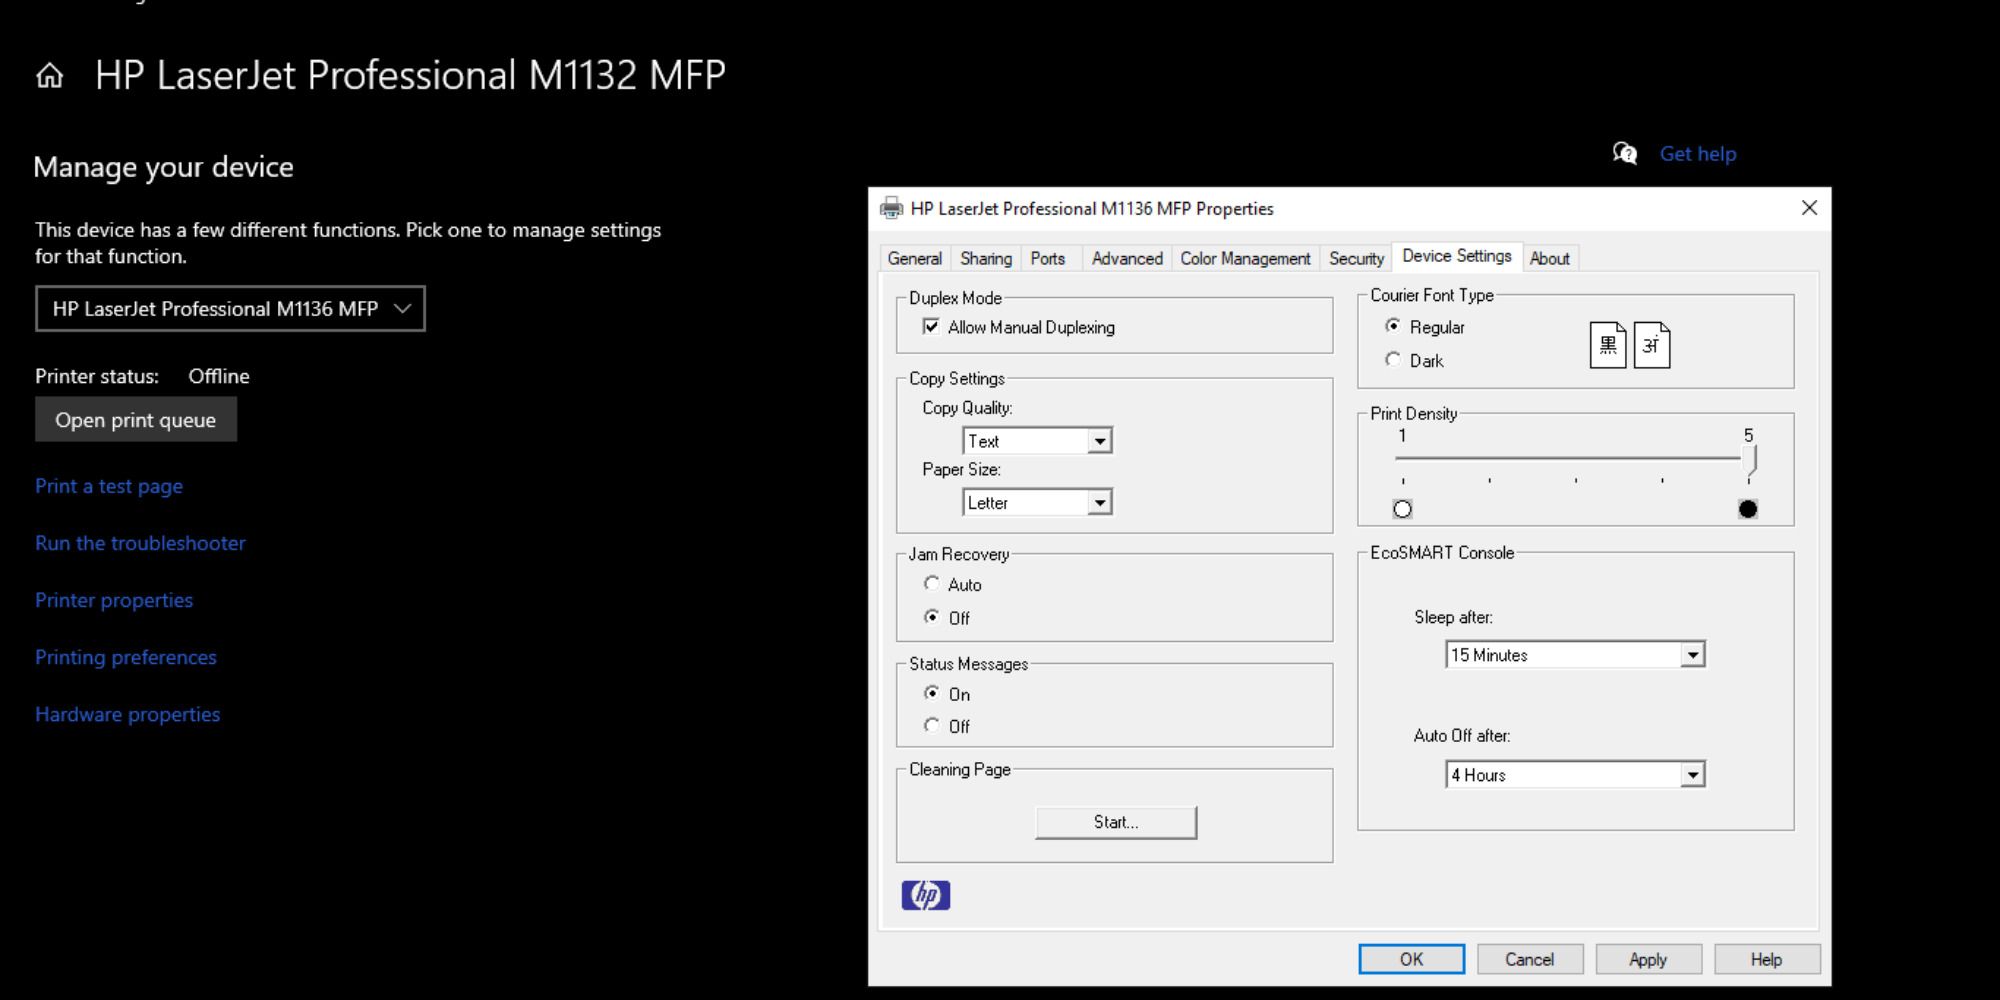Click the Help button
The image size is (2000, 1000).
1767,959
